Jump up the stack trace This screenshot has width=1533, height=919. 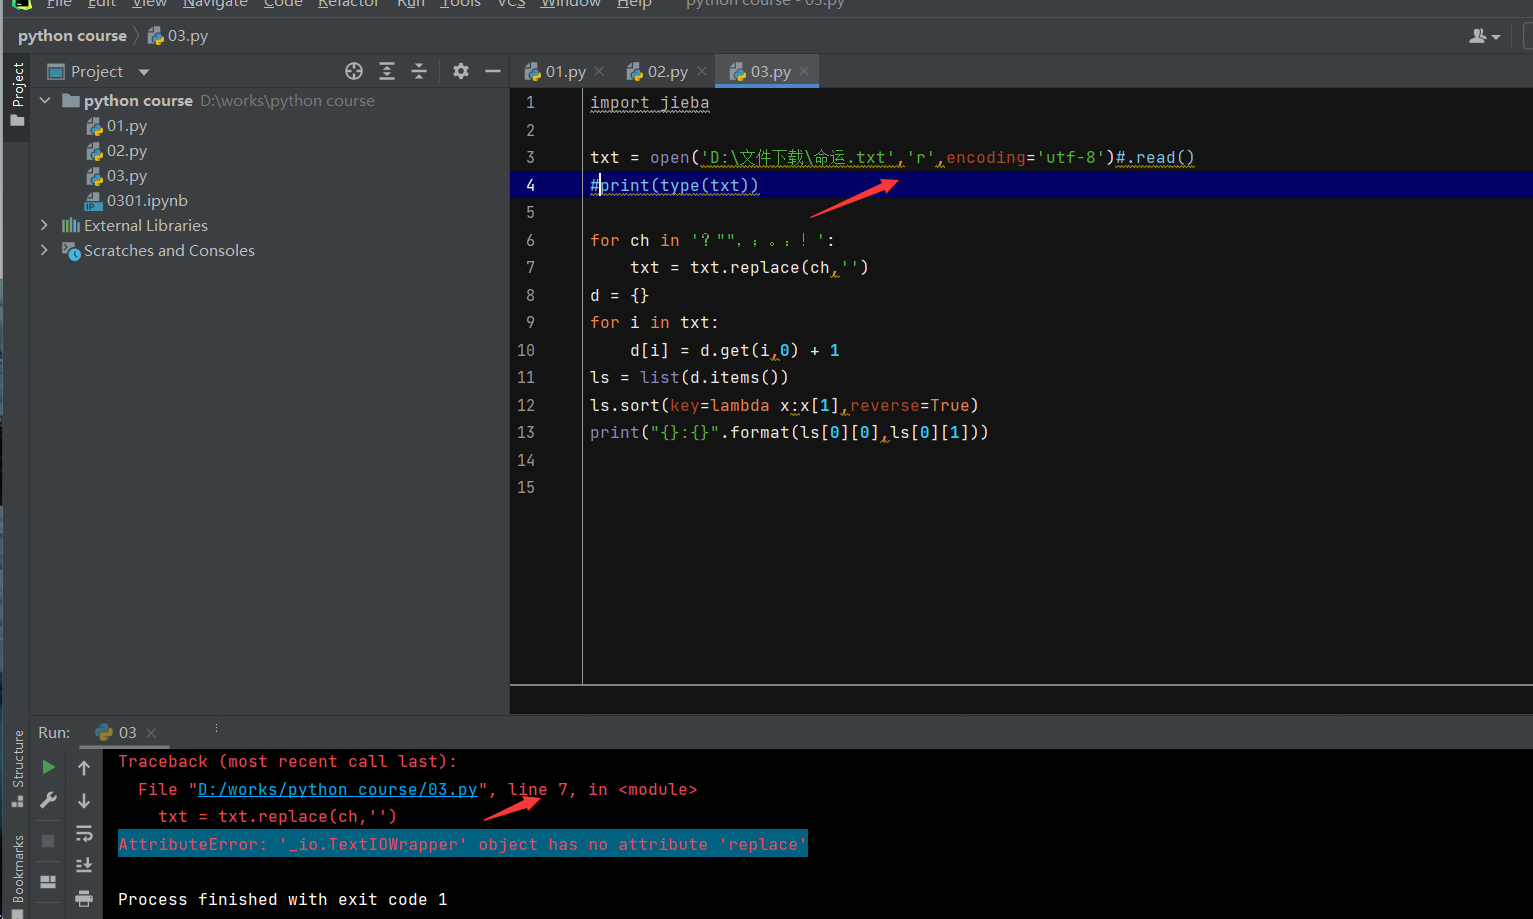(x=85, y=767)
